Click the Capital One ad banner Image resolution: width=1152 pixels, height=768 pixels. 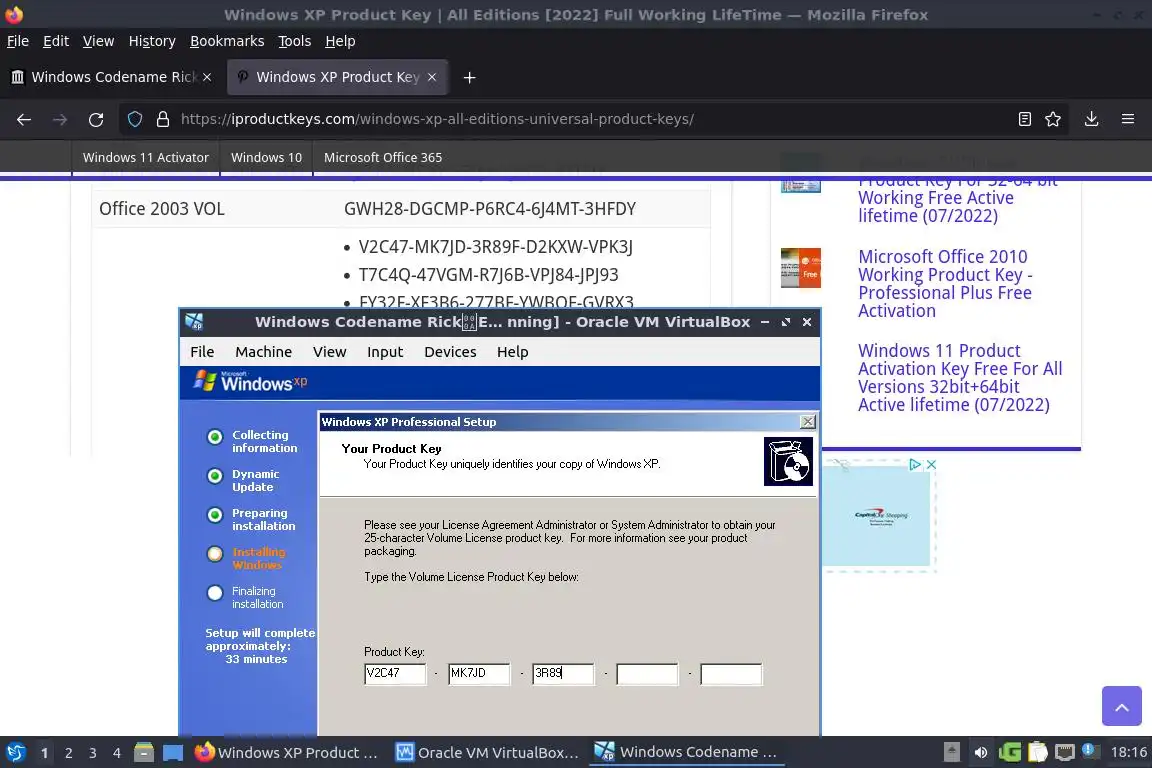tap(878, 515)
